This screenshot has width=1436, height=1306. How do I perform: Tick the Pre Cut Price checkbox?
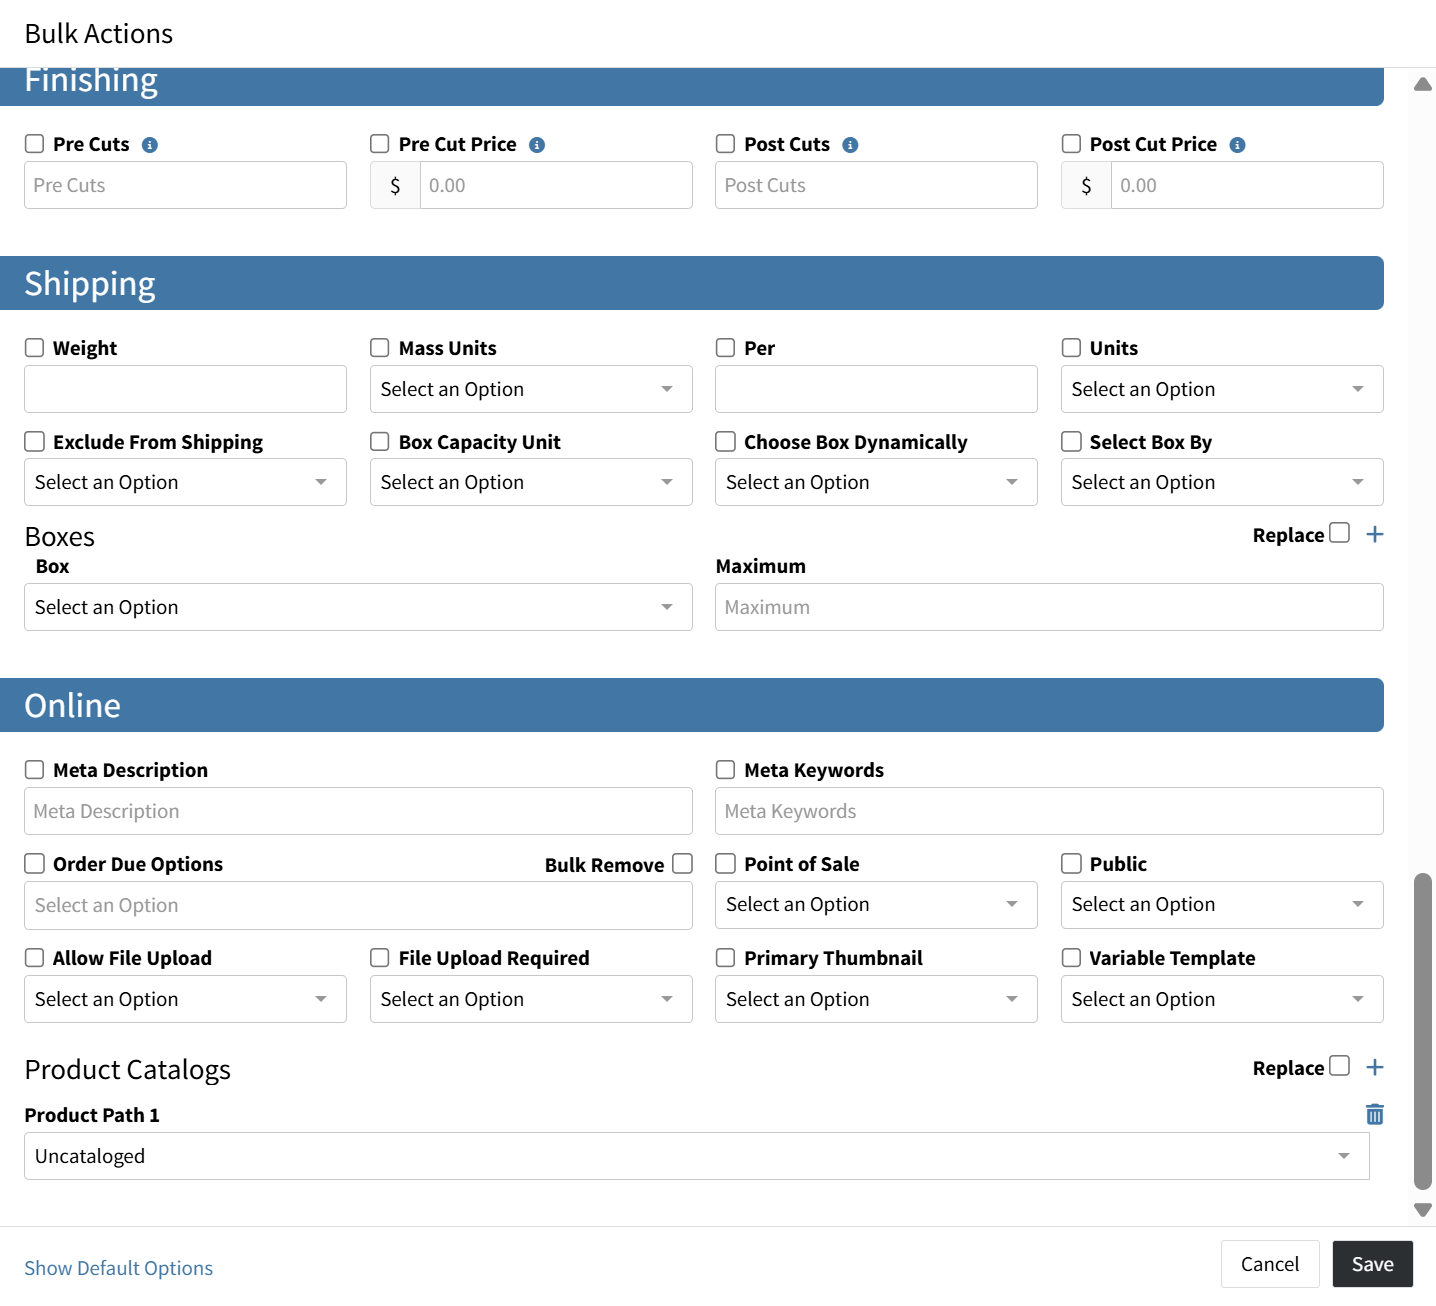pyautogui.click(x=380, y=144)
